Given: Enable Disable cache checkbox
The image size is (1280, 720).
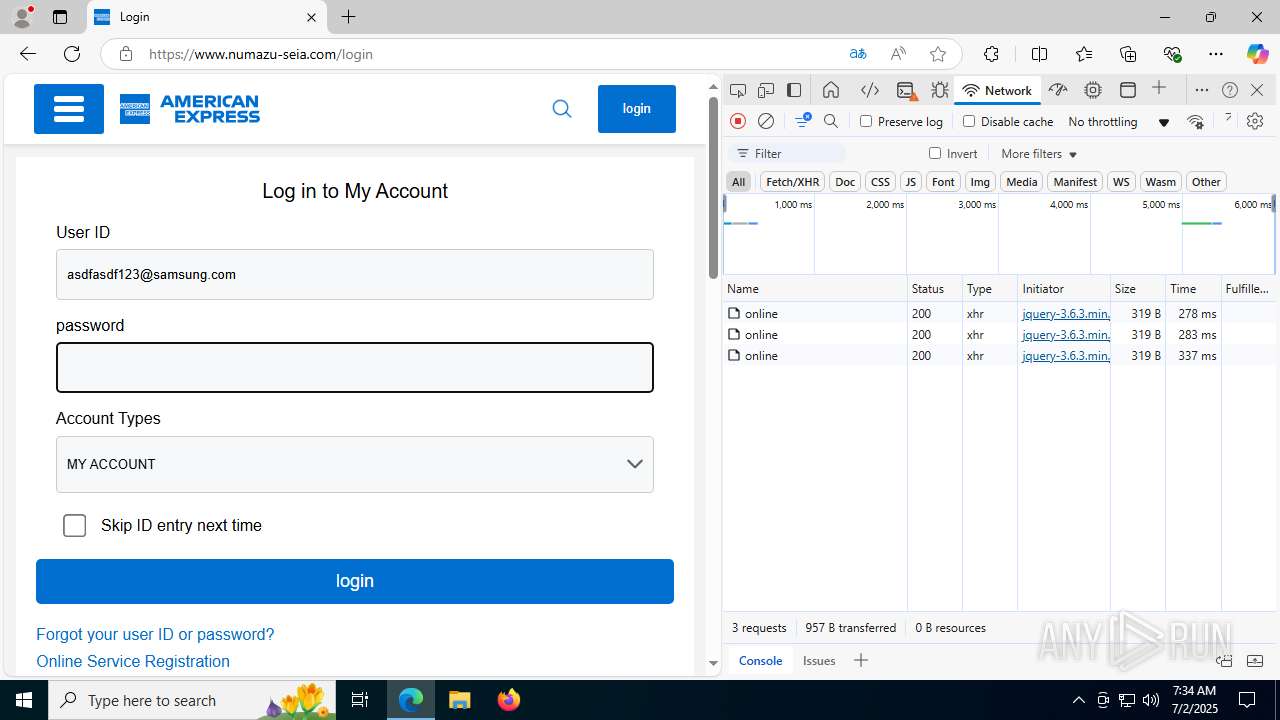Looking at the screenshot, I should 969,121.
